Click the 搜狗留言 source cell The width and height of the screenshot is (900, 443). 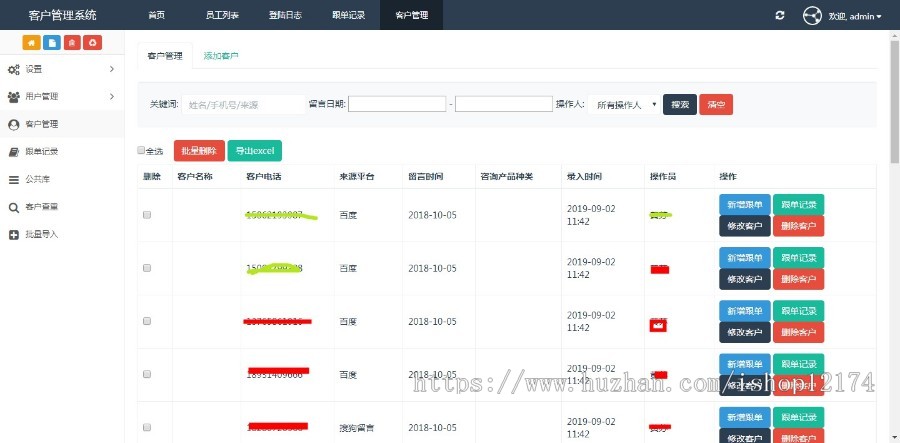coord(357,428)
